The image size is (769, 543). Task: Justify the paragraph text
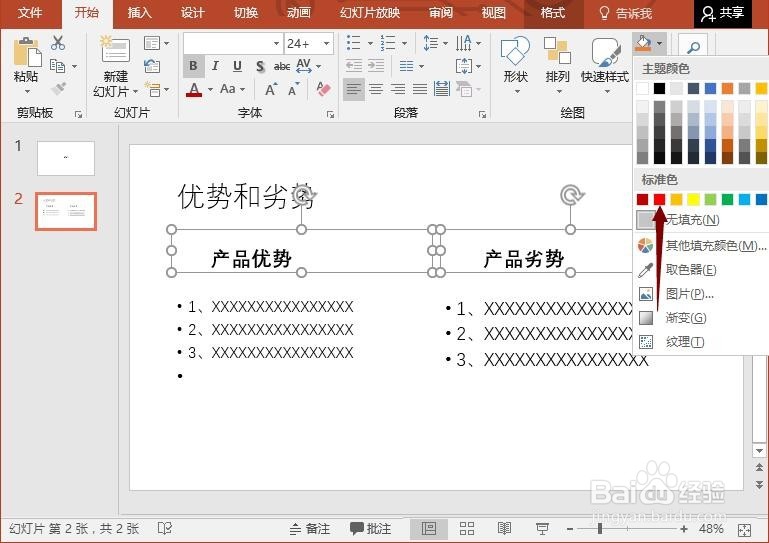tap(420, 89)
